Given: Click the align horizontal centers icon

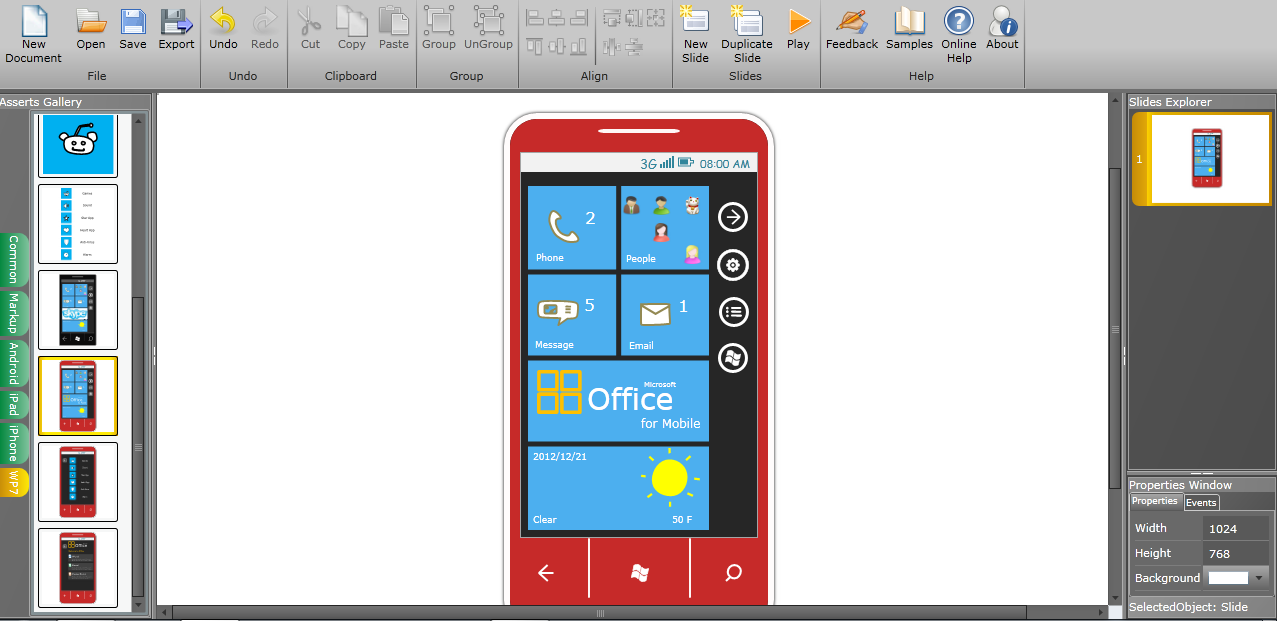Looking at the screenshot, I should tap(557, 17).
